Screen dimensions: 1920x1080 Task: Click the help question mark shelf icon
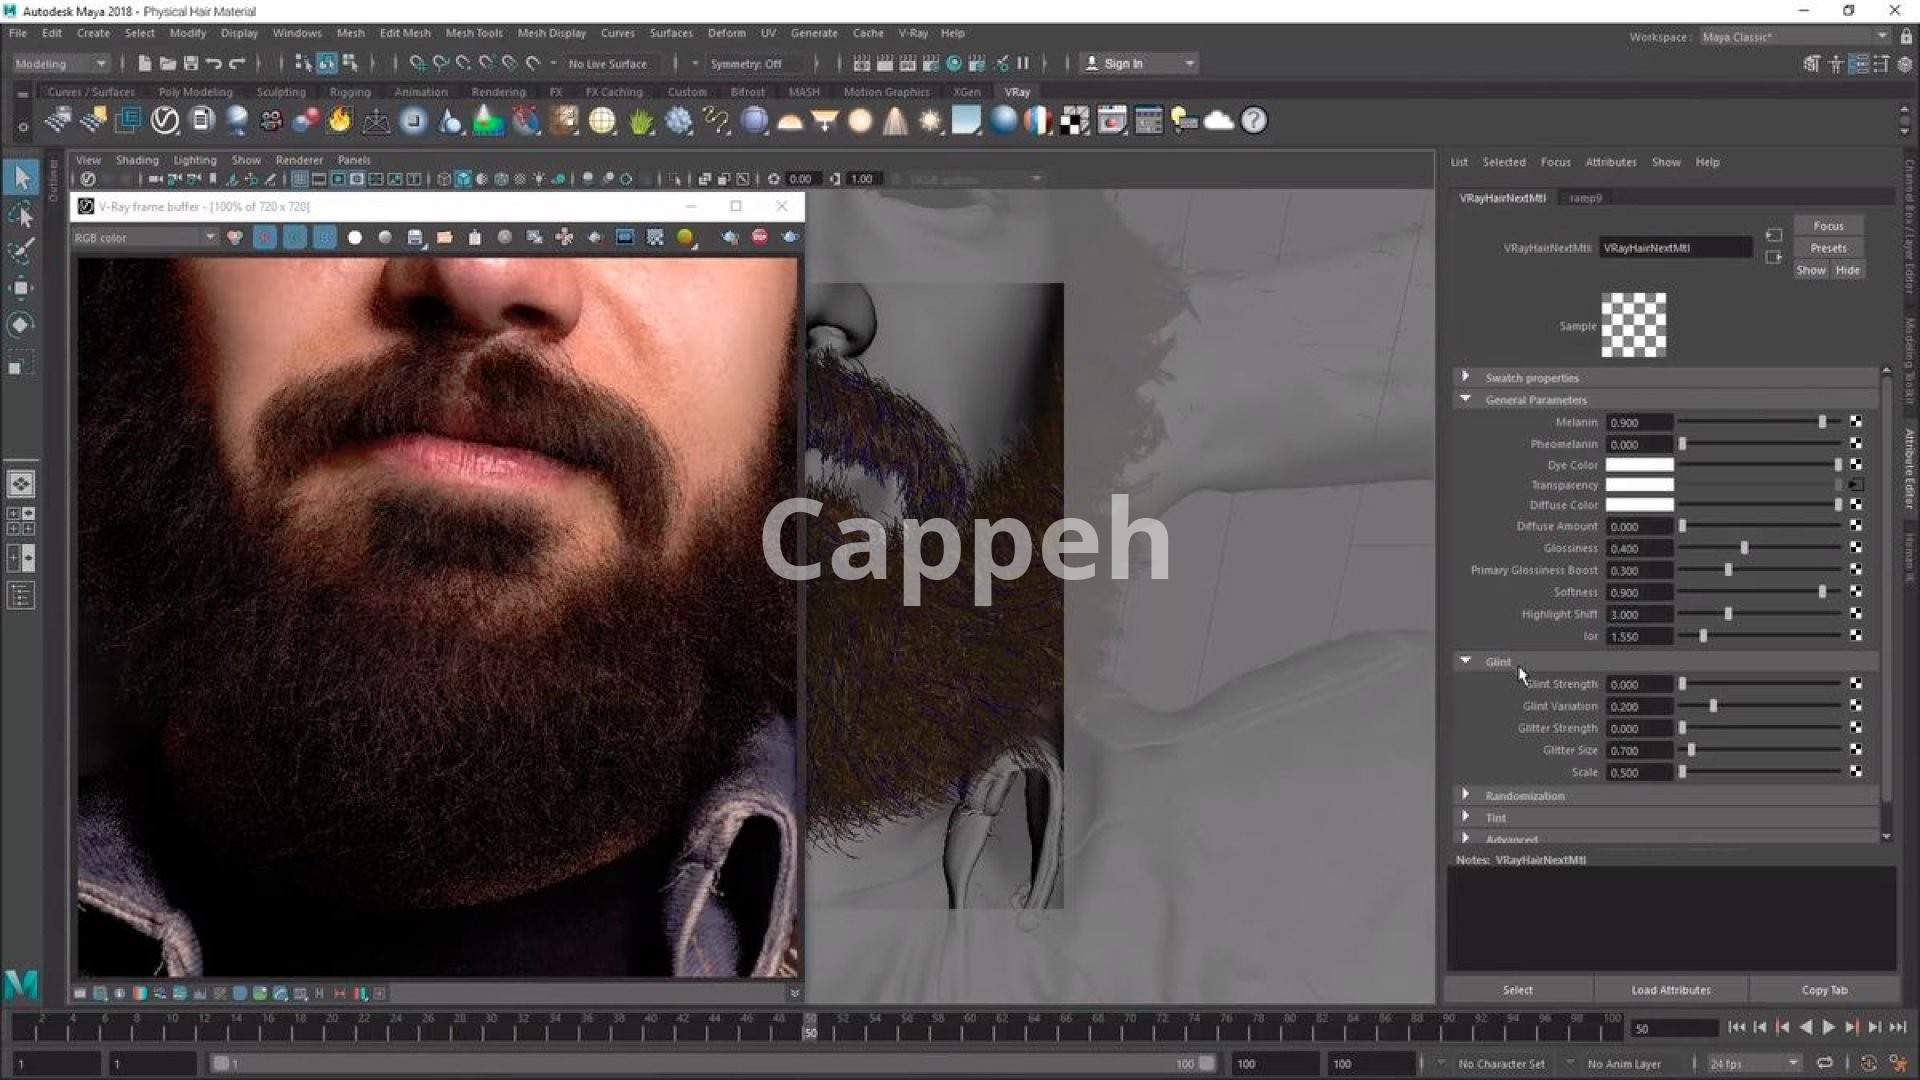pos(1253,121)
